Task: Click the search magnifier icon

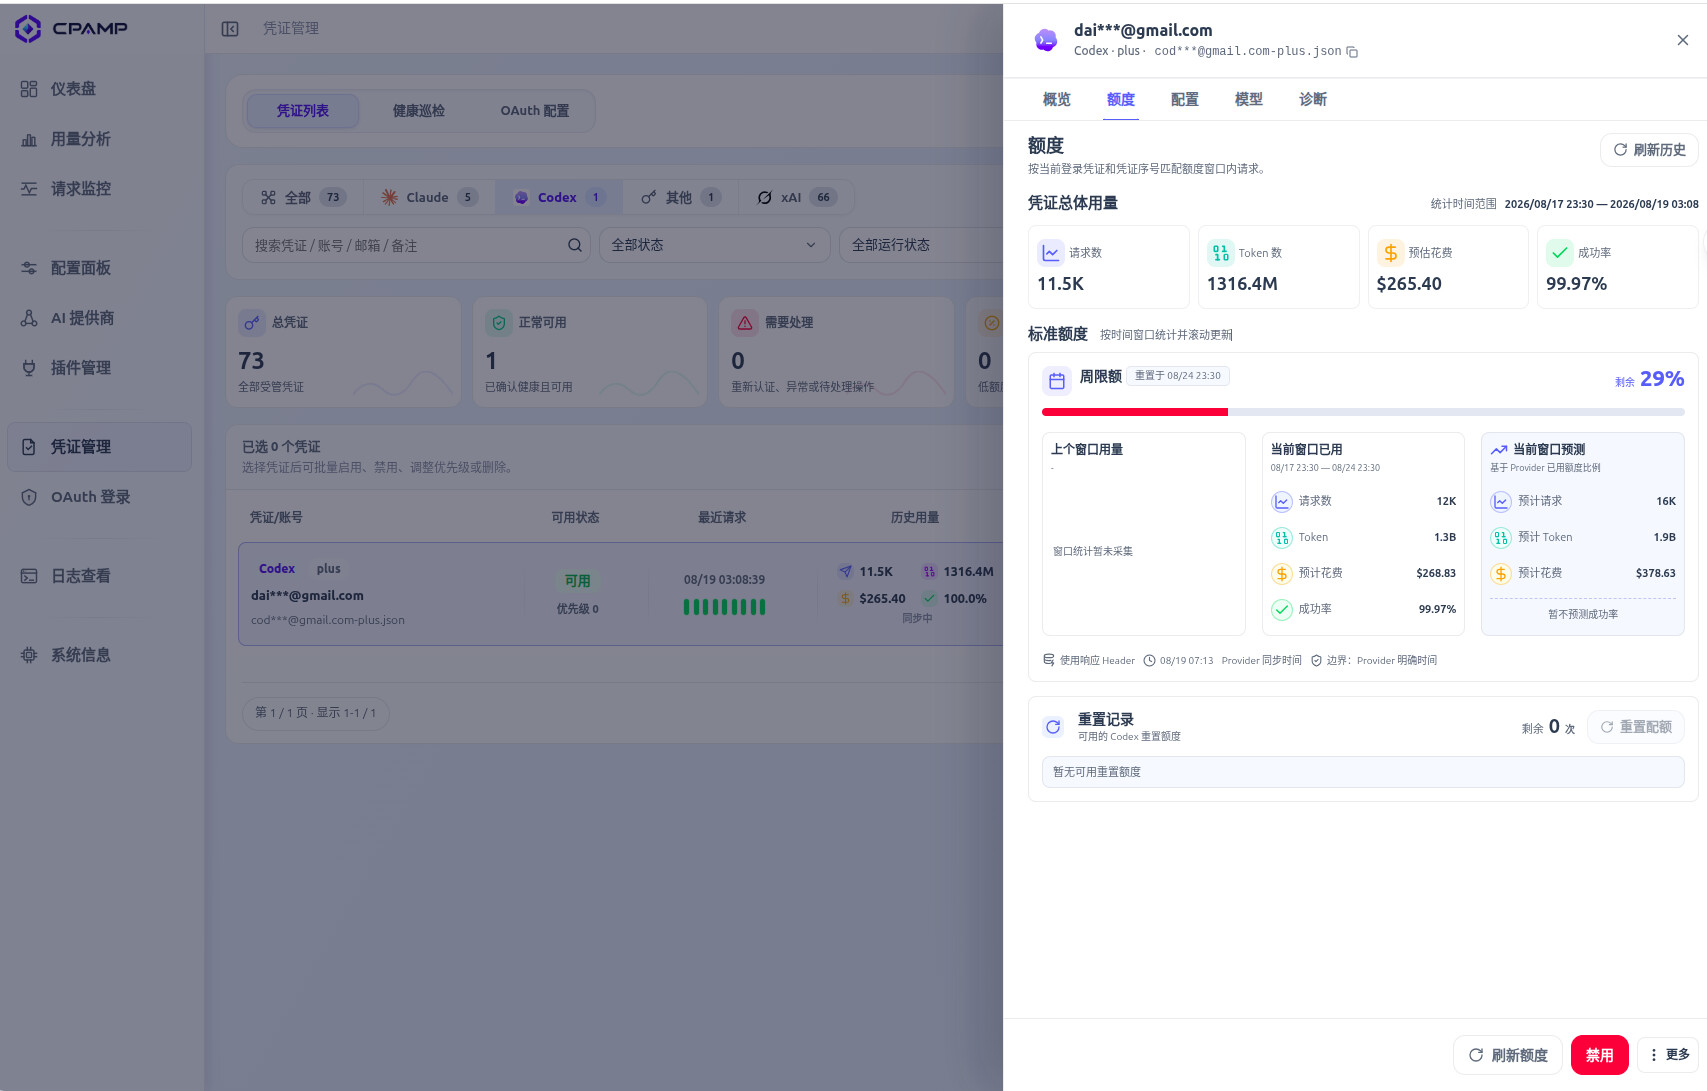Action: [575, 245]
